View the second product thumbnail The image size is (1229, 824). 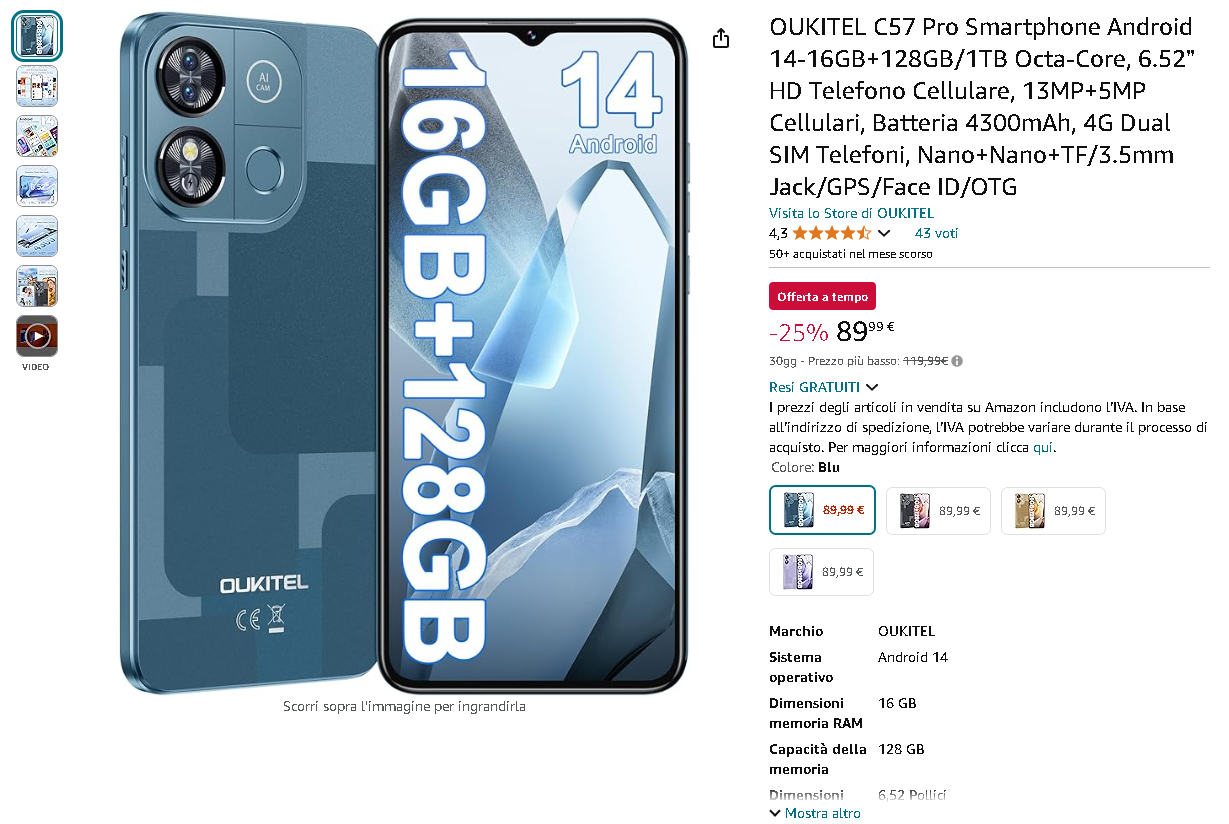[37, 86]
